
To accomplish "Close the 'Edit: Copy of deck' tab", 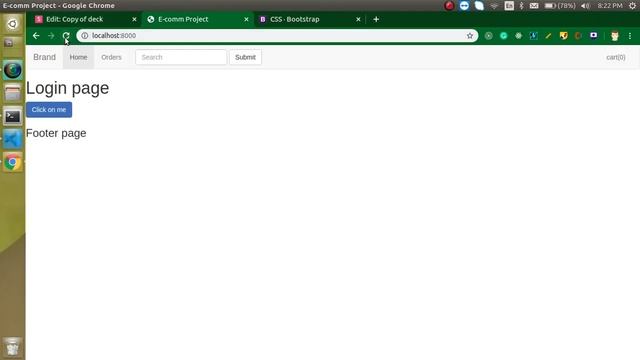I will click(134, 19).
